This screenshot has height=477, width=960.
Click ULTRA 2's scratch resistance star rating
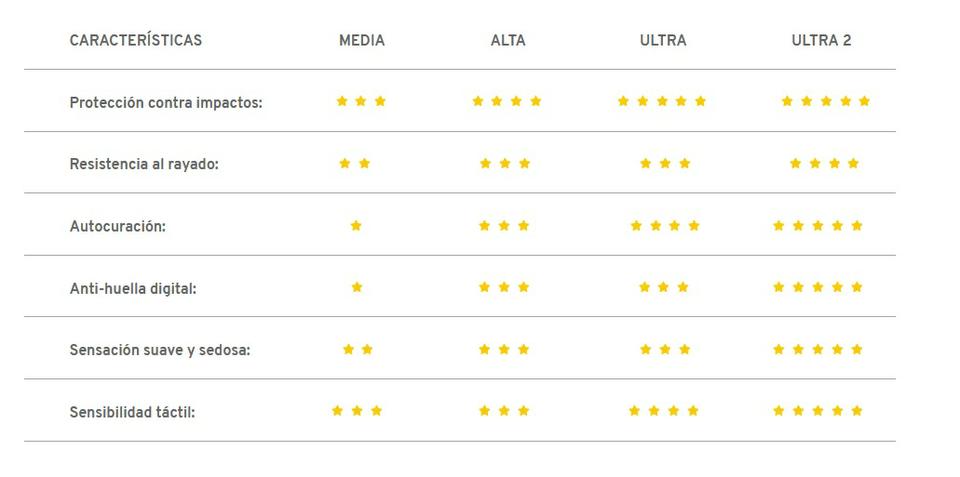[x=824, y=163]
